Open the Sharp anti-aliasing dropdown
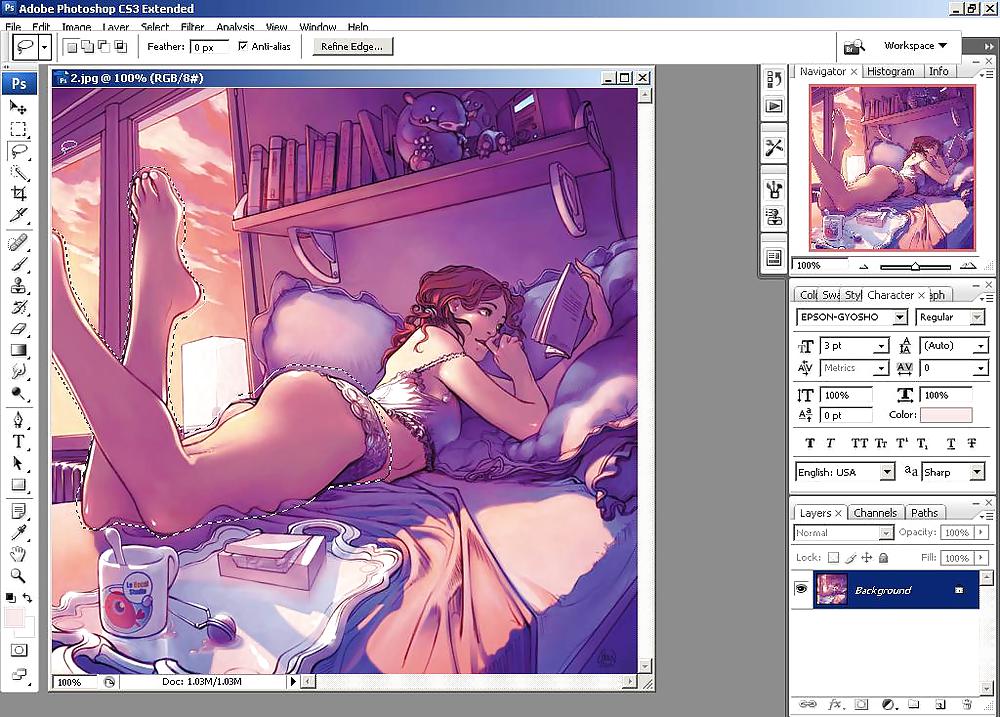The width and height of the screenshot is (1000, 717). (x=977, y=473)
